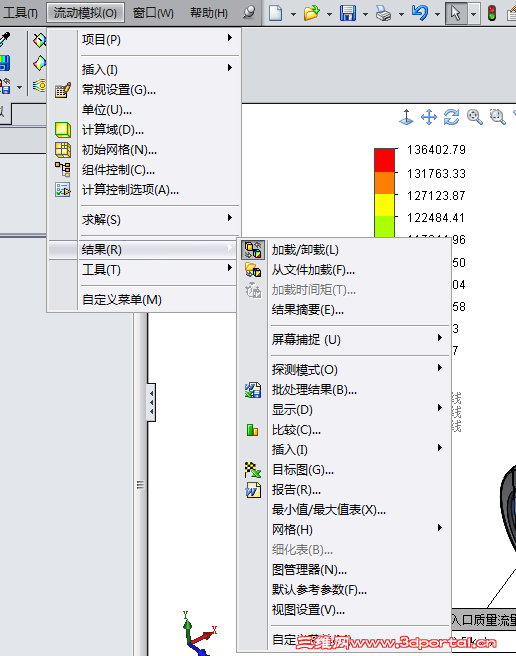Click the Pan view cross-arrows icon
The height and width of the screenshot is (656, 516).
[429, 117]
